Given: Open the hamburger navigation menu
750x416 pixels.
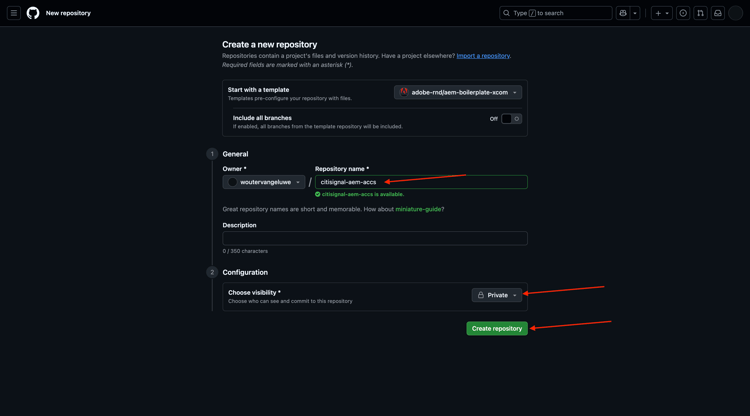Looking at the screenshot, I should pos(14,13).
